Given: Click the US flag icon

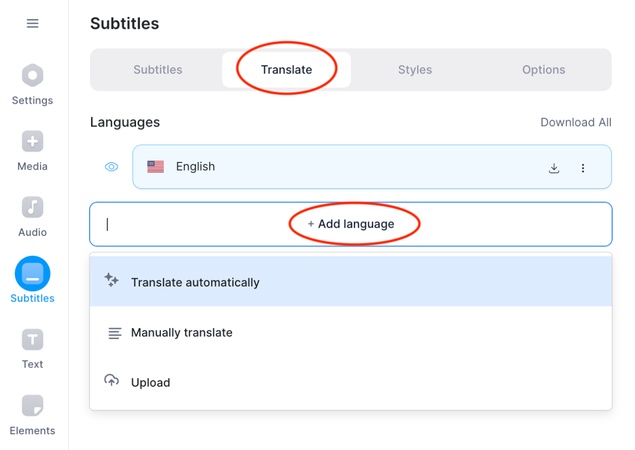Looking at the screenshot, I should 156,167.
